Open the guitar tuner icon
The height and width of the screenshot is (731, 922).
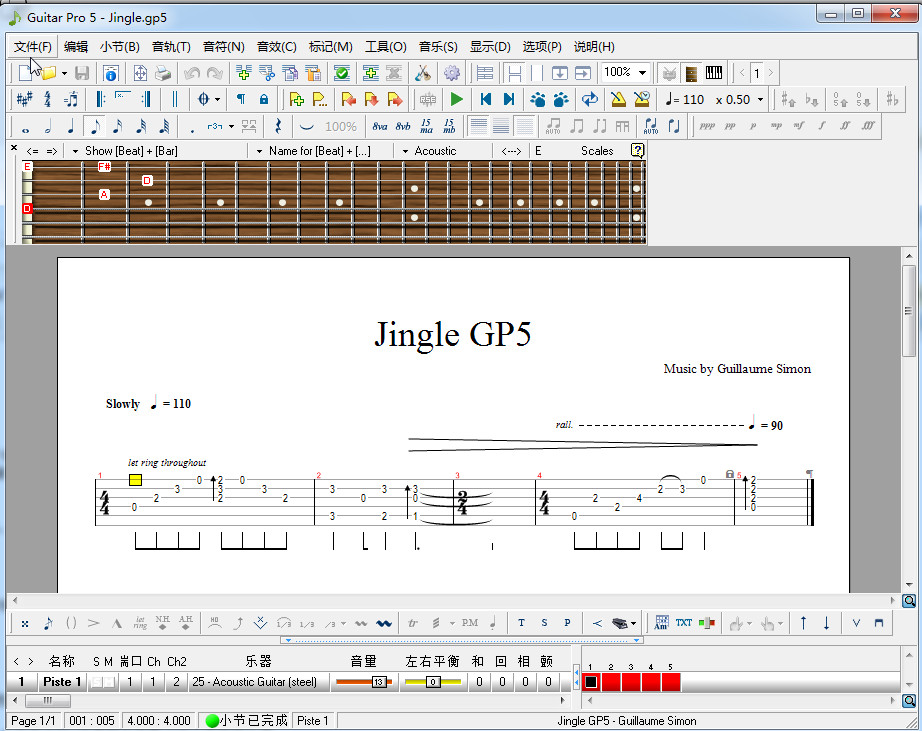[423, 73]
